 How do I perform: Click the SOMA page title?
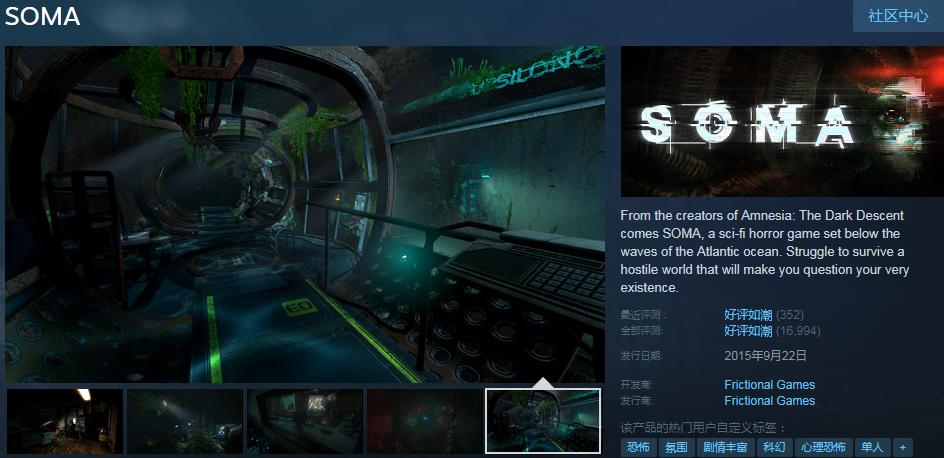coord(42,16)
